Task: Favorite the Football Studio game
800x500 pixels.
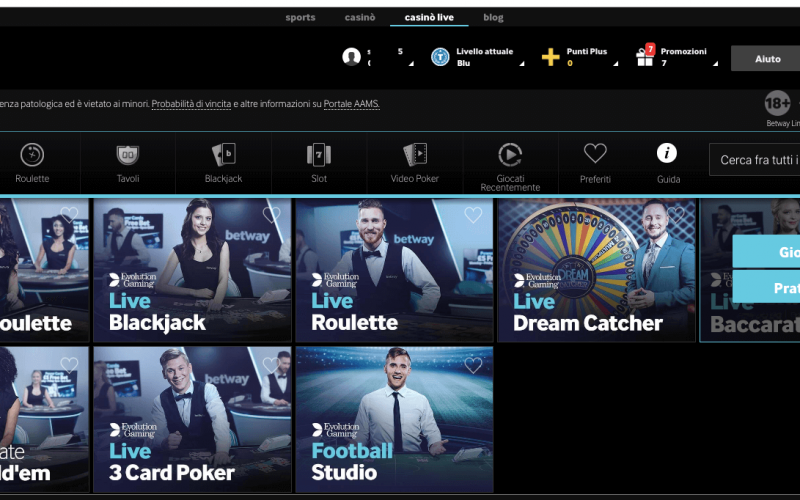Action: tap(473, 365)
